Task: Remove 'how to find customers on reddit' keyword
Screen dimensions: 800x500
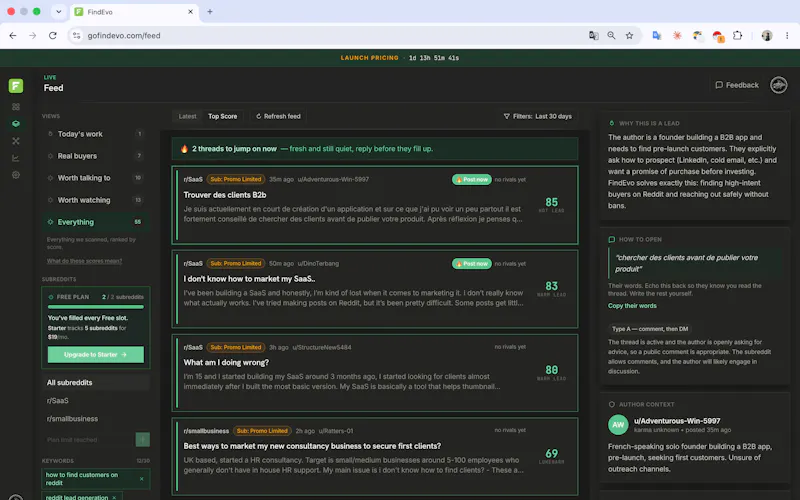Action: click(141, 479)
